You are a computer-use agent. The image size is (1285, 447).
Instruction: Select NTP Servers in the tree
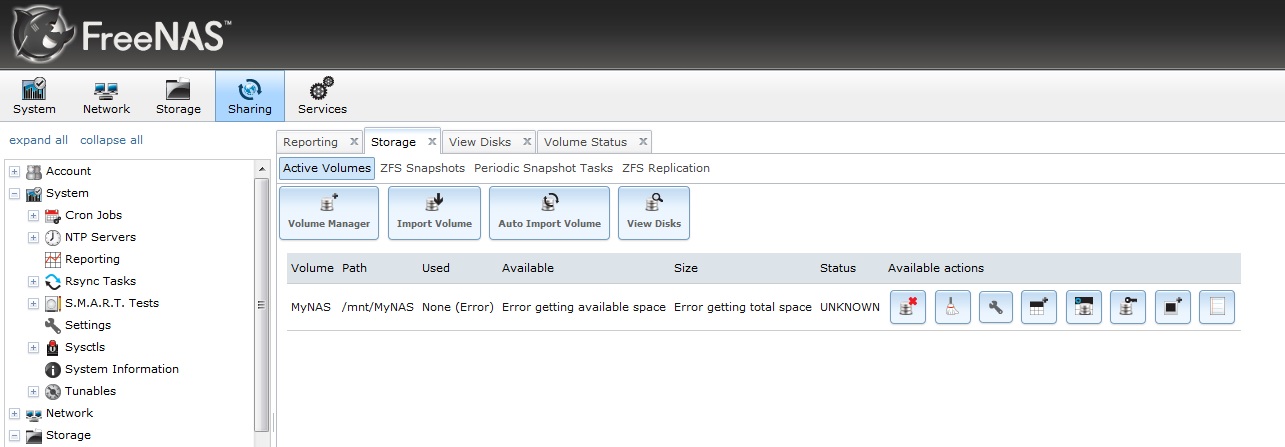100,237
